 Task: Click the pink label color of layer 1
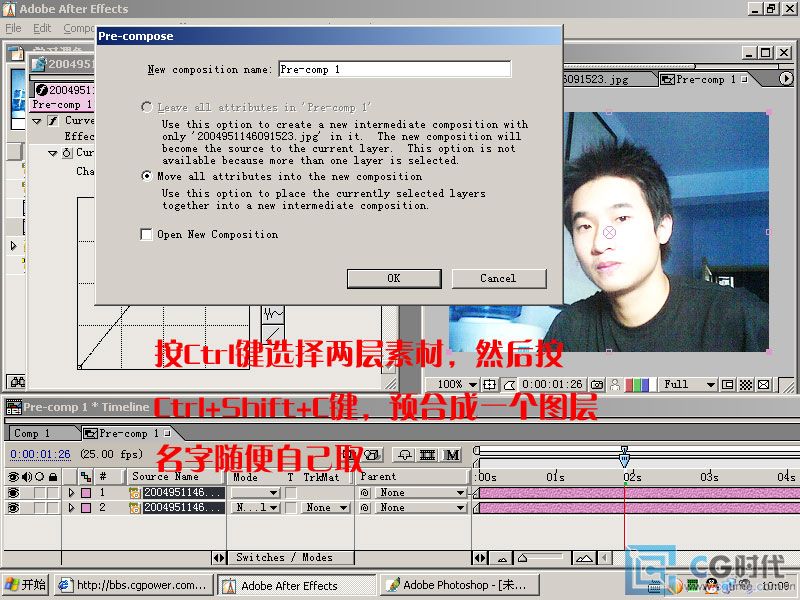click(x=86, y=492)
